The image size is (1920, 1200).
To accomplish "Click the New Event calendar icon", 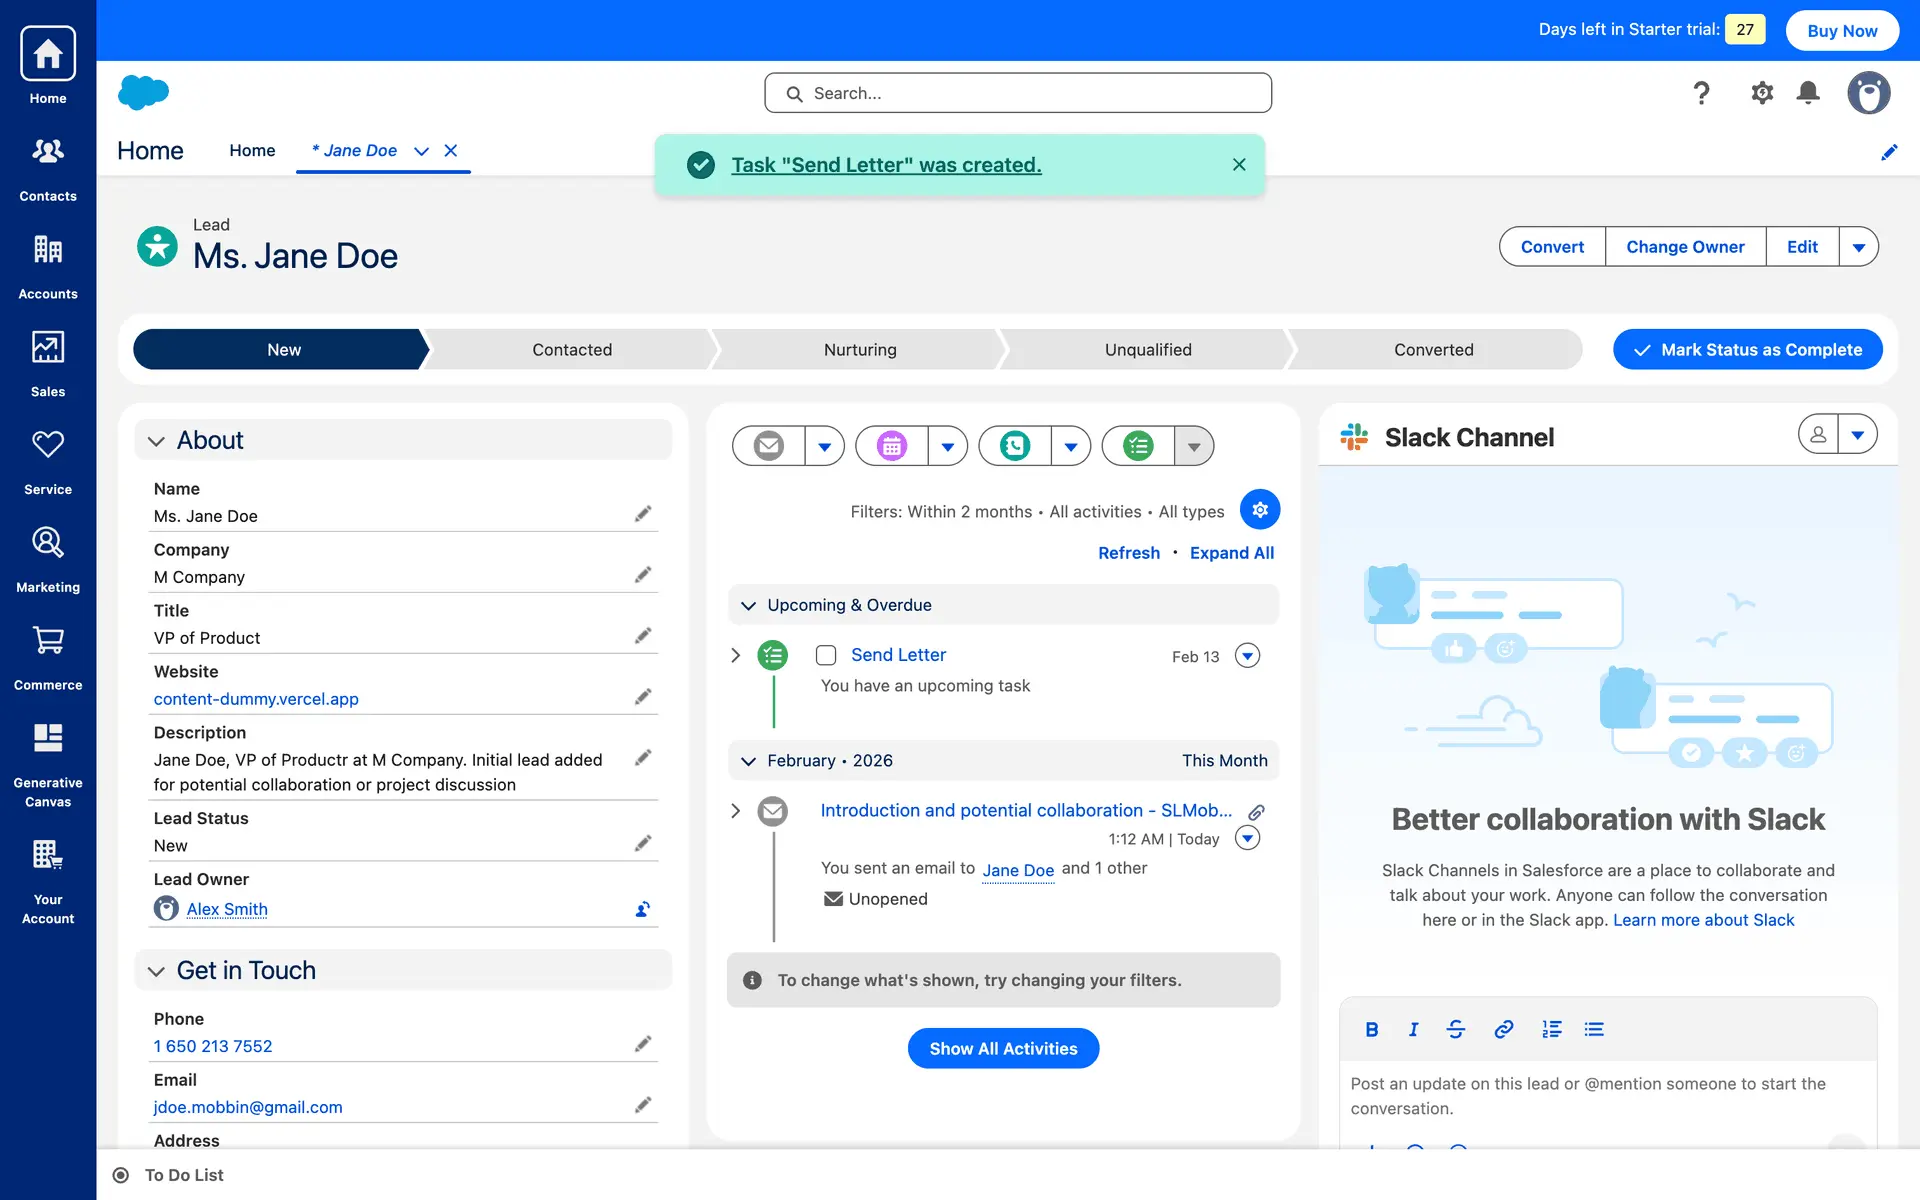I will click(x=892, y=446).
